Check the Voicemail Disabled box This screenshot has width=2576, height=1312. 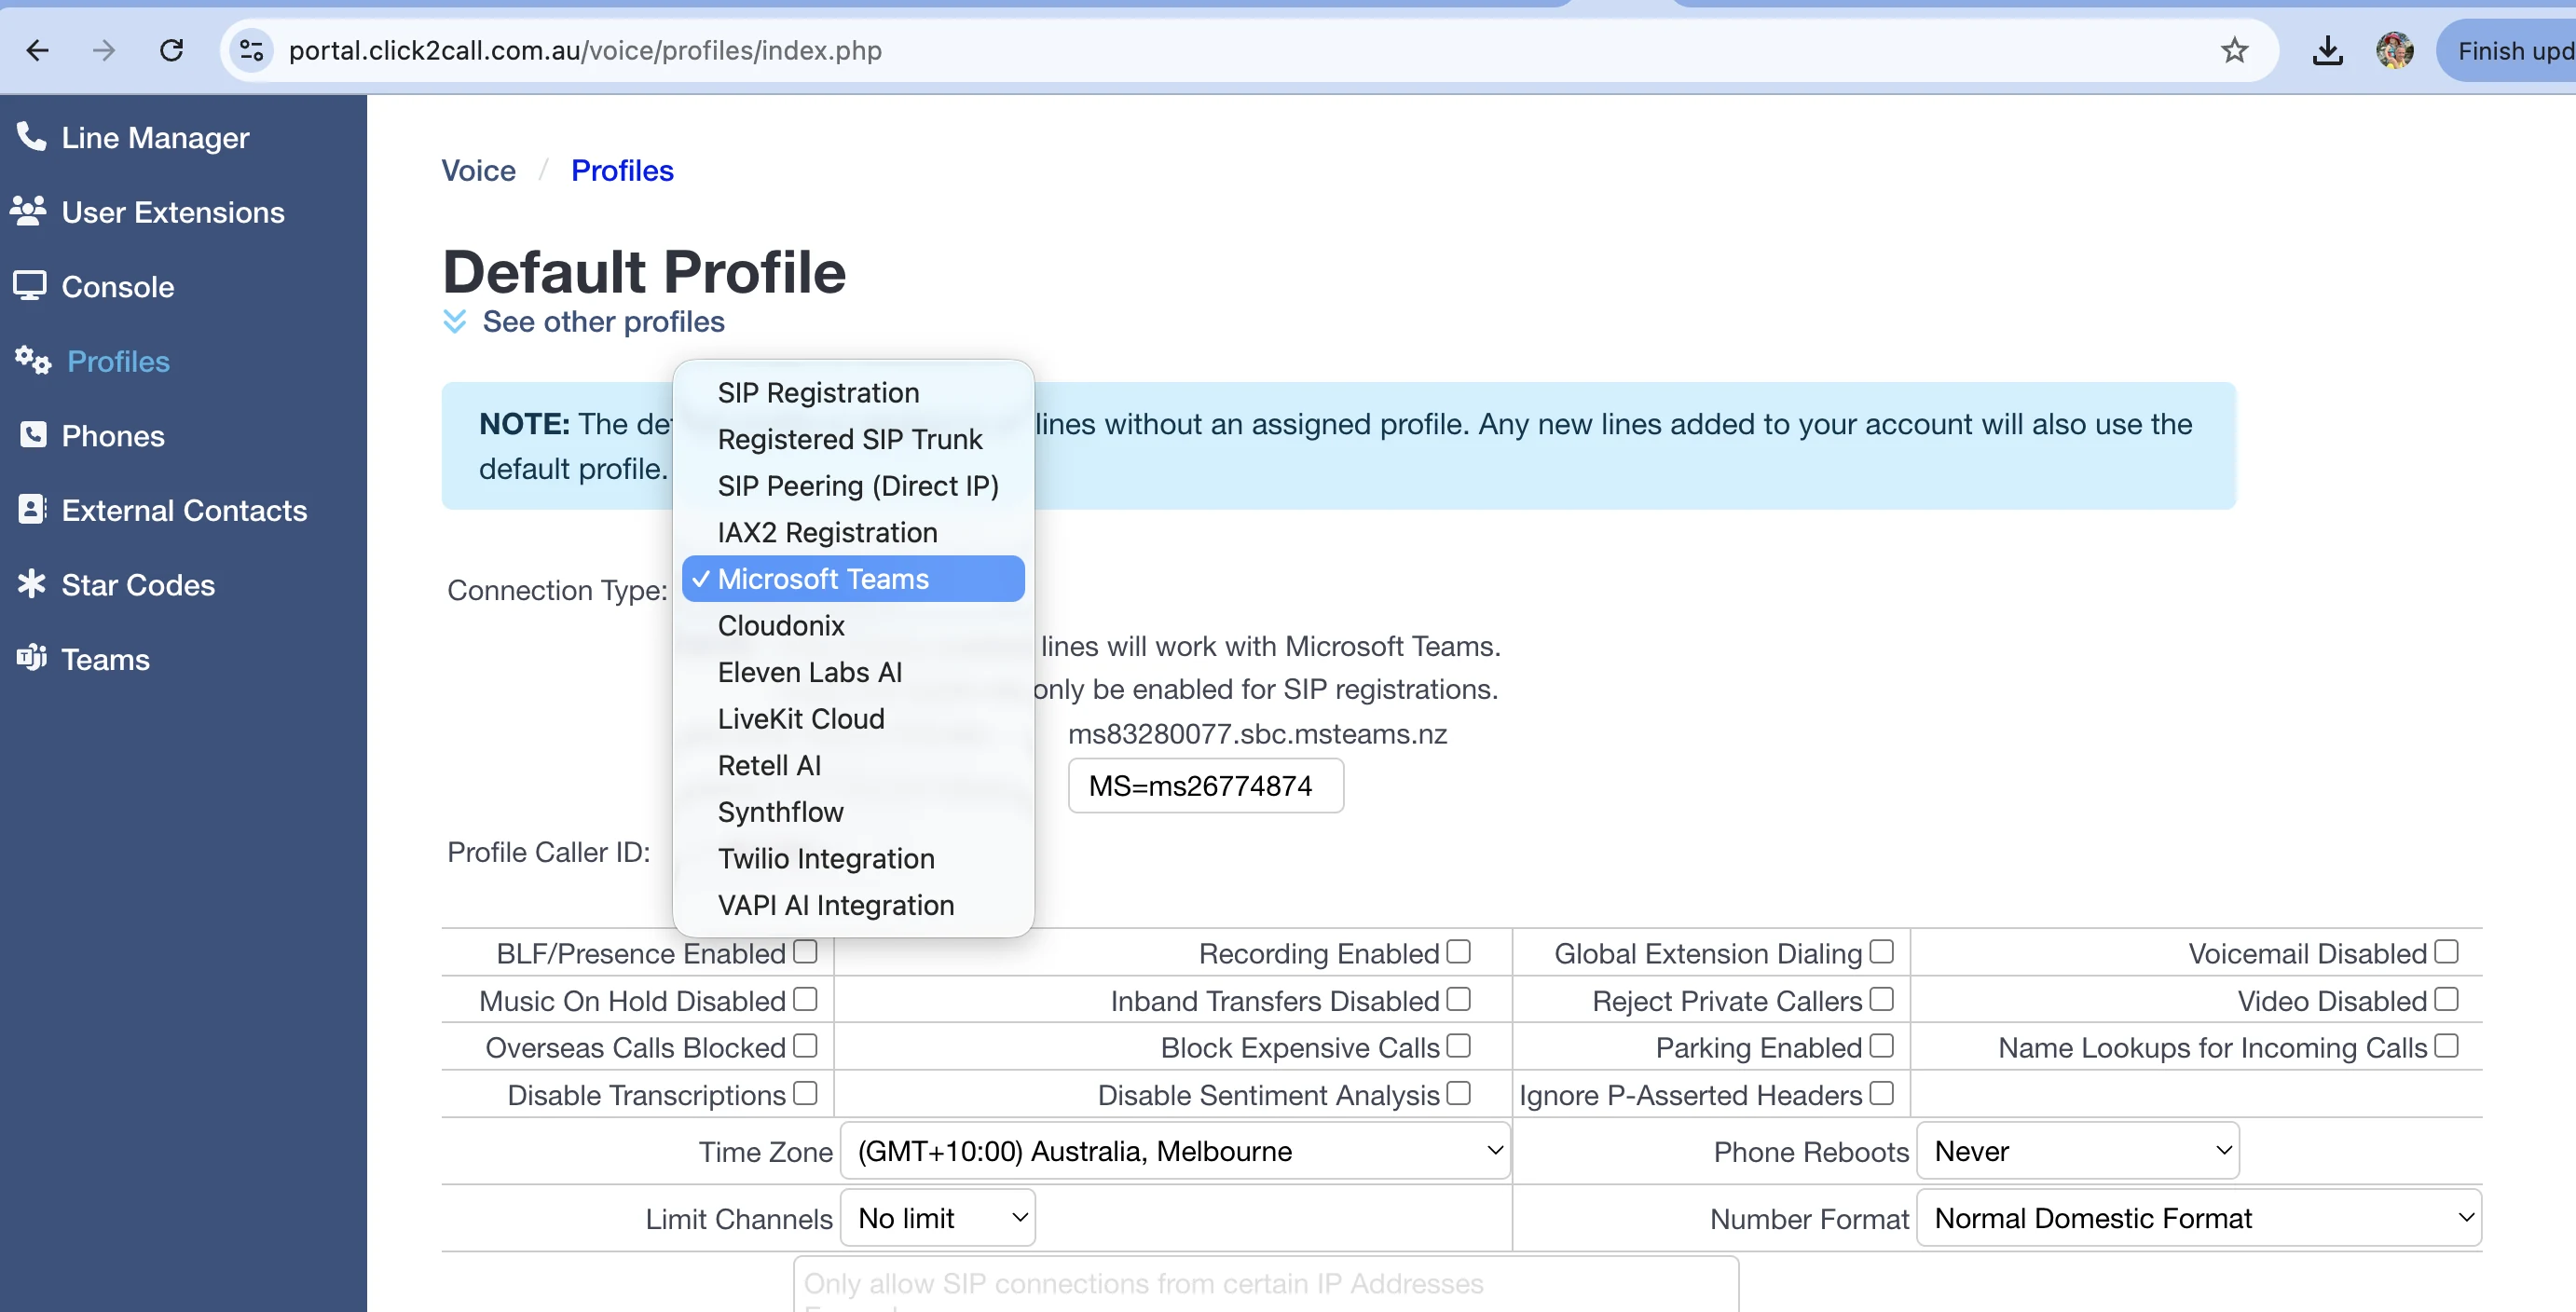pos(2446,952)
